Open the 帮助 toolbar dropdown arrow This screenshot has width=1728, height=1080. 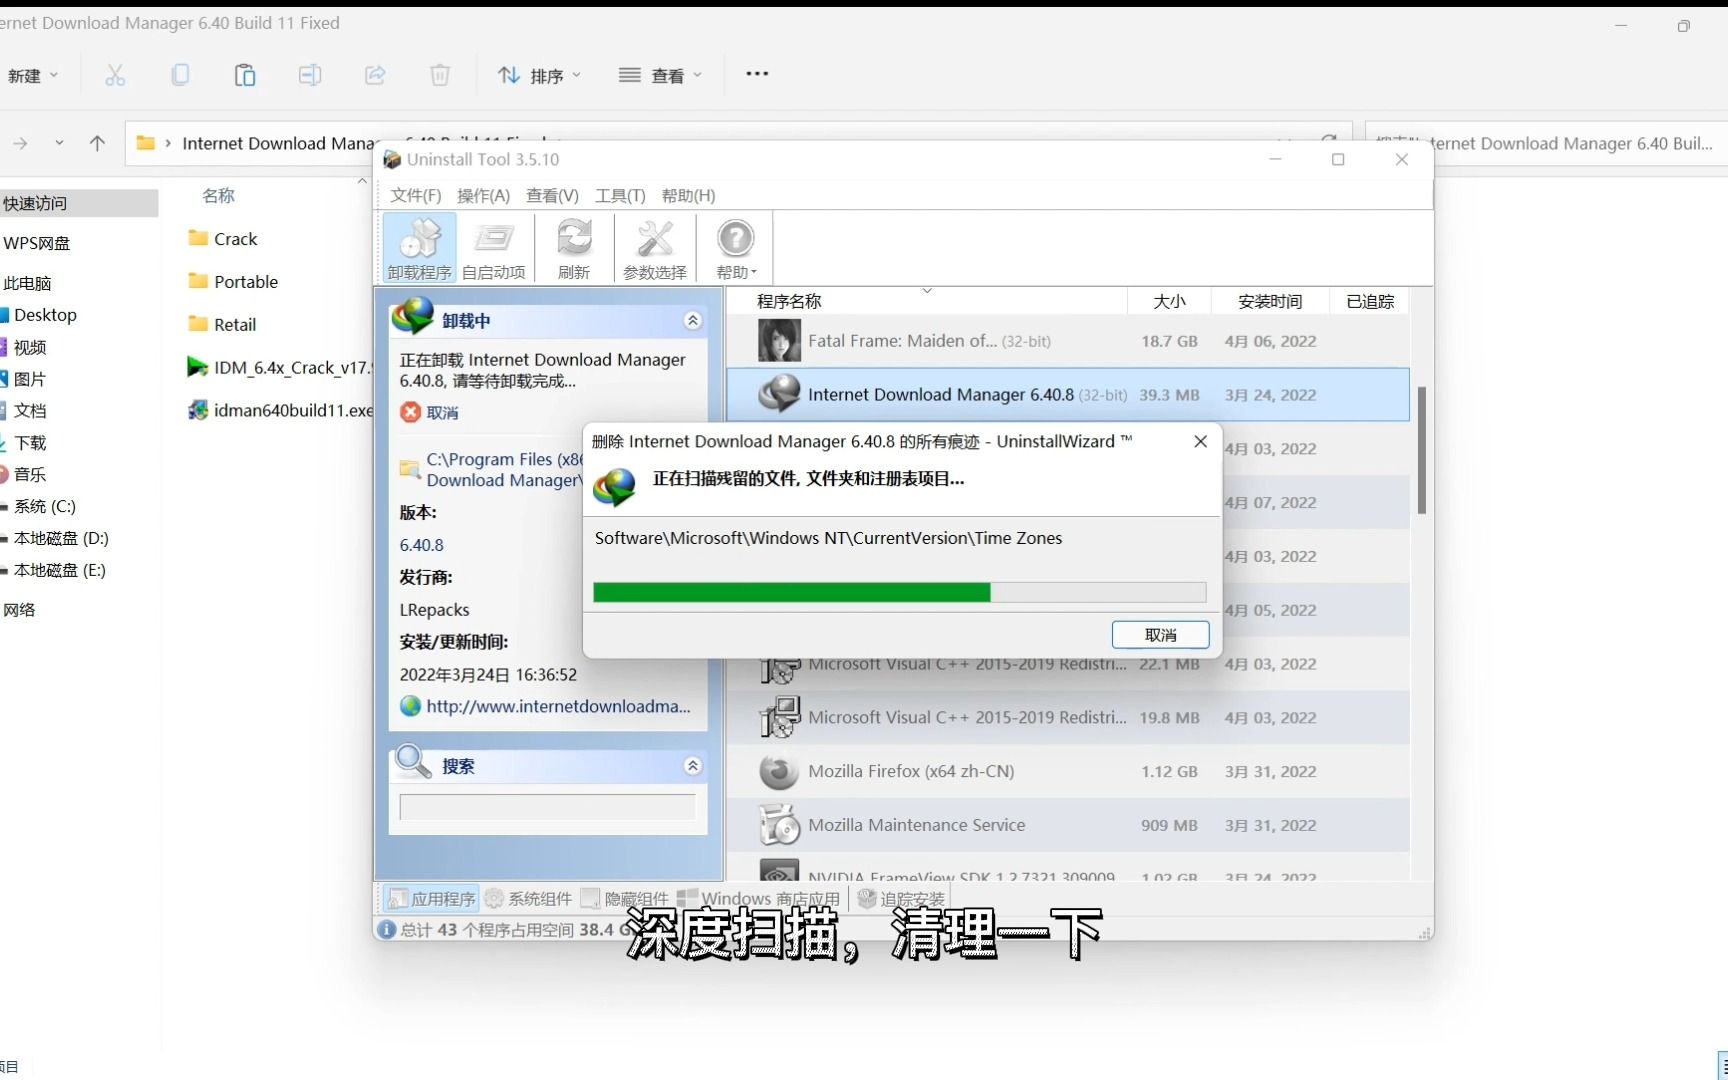tap(754, 273)
